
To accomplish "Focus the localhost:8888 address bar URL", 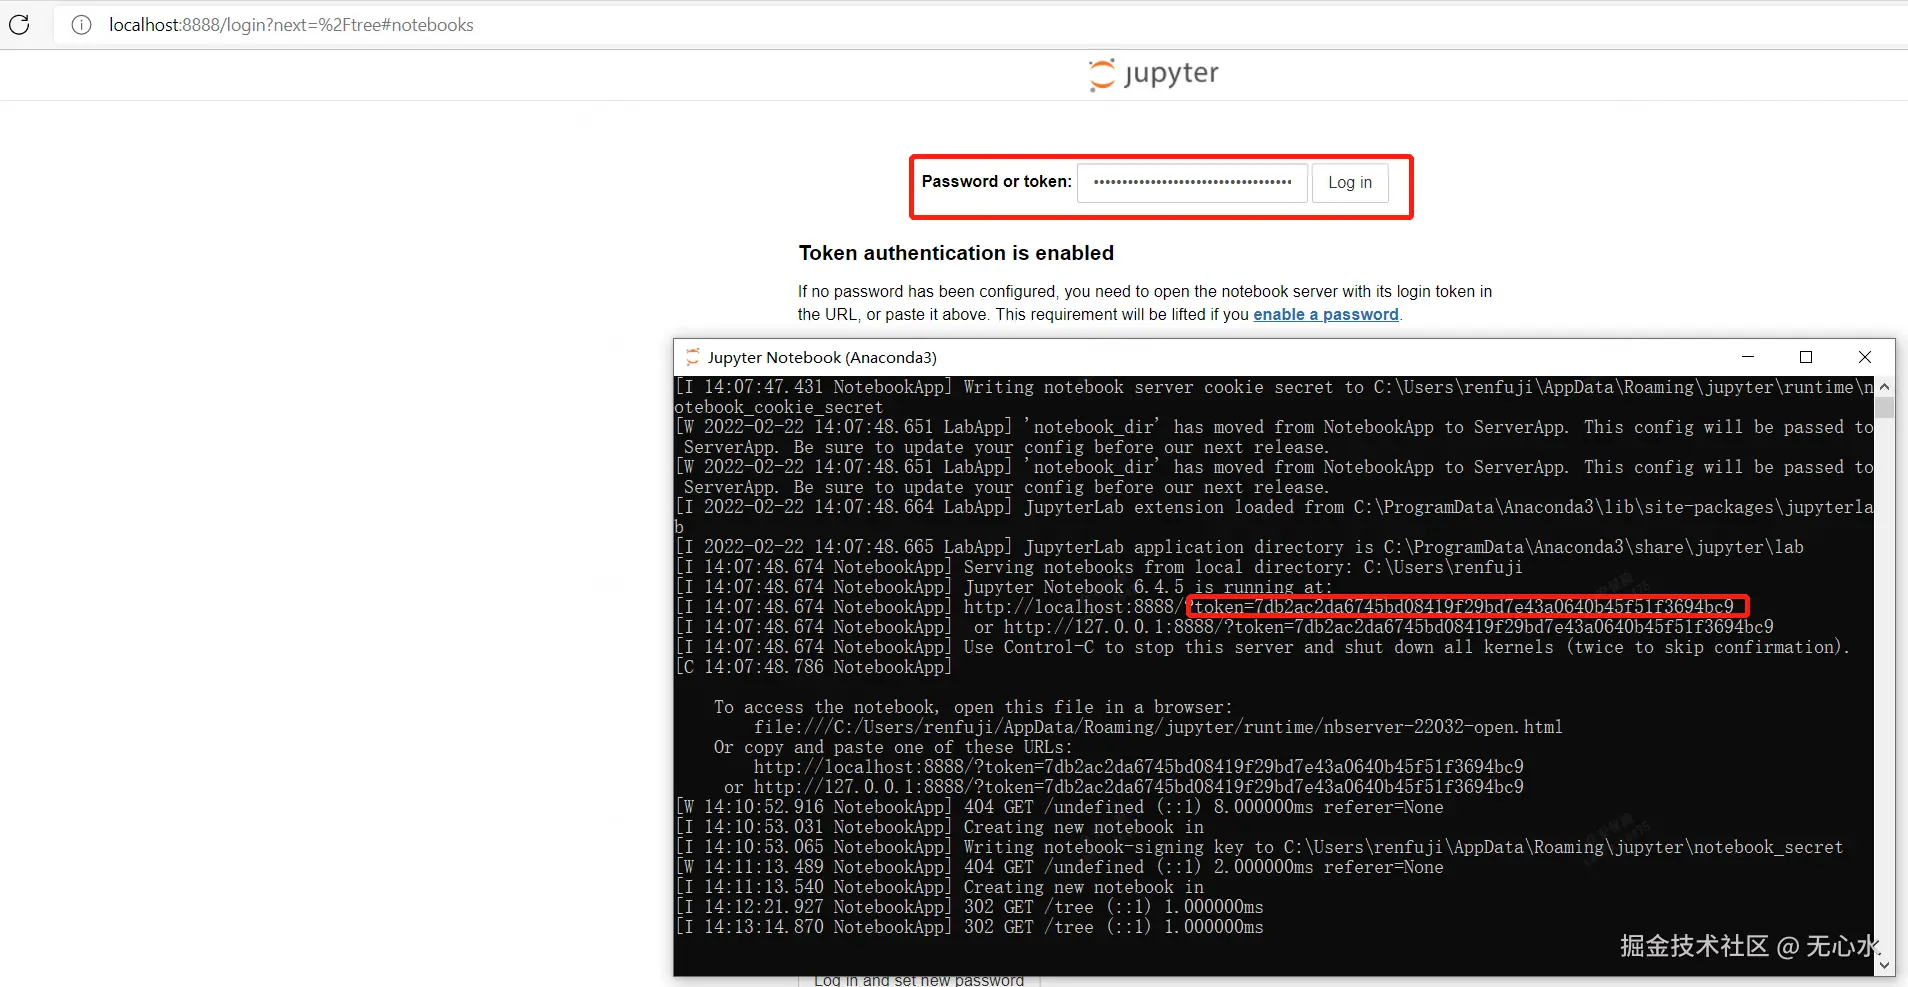I will point(291,25).
